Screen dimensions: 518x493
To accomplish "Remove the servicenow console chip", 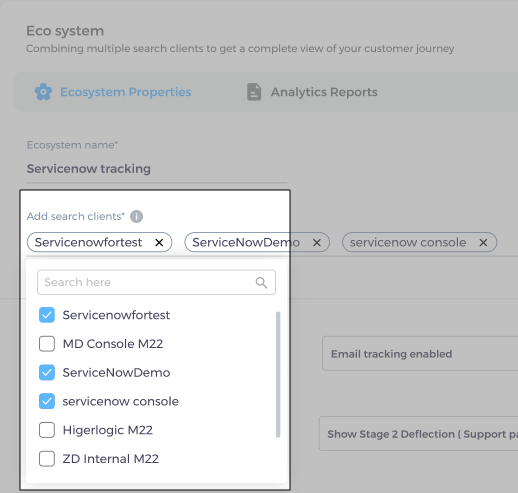I will pos(483,242).
